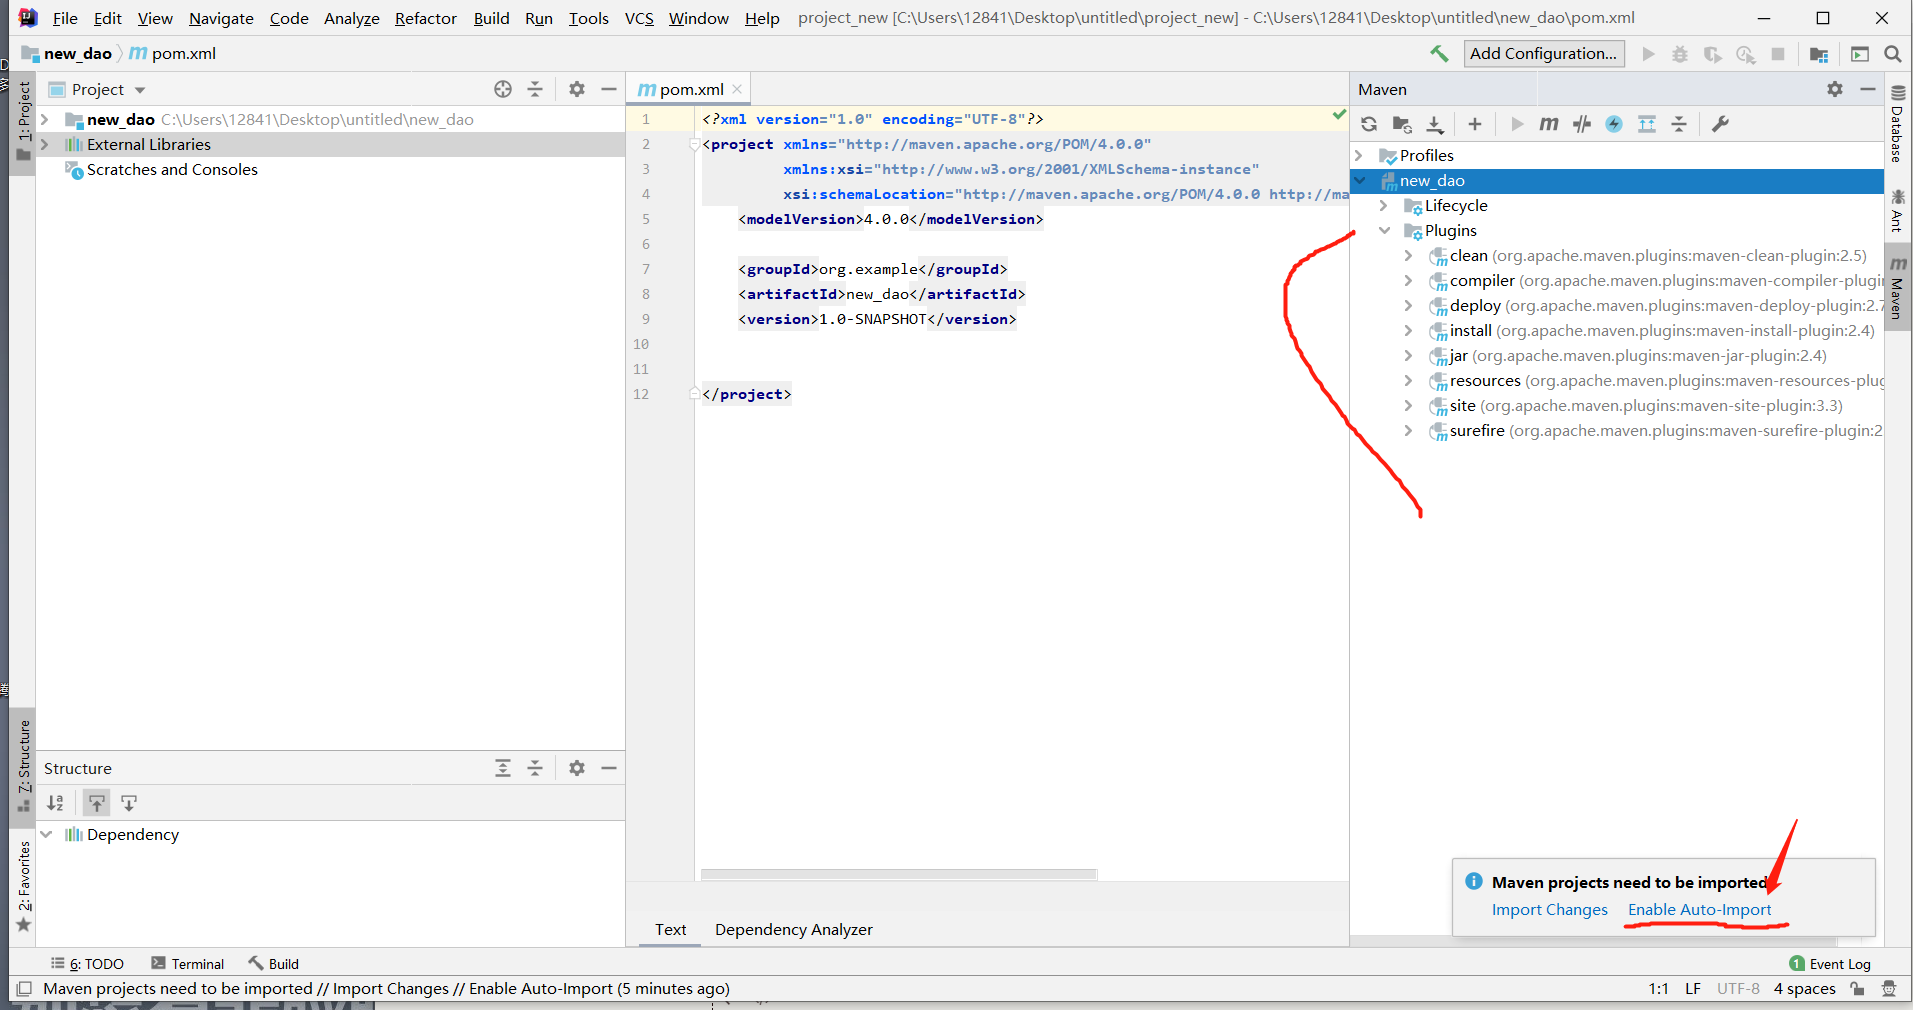The height and width of the screenshot is (1010, 1913).
Task: Toggle the Database tool window stripe button
Action: 1897,124
